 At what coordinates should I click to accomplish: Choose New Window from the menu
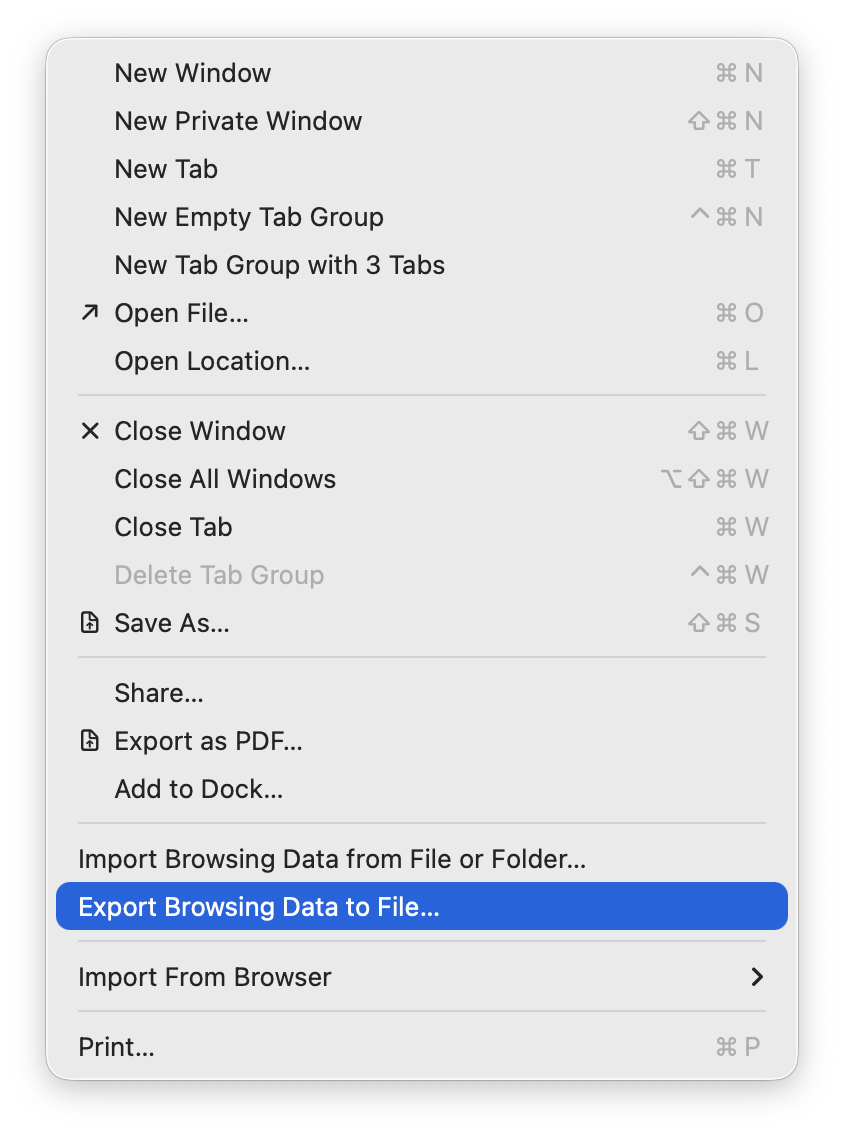click(x=193, y=73)
